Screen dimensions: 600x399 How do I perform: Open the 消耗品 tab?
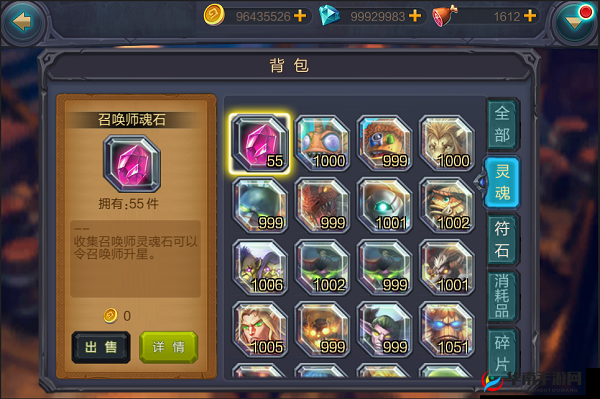pos(502,296)
